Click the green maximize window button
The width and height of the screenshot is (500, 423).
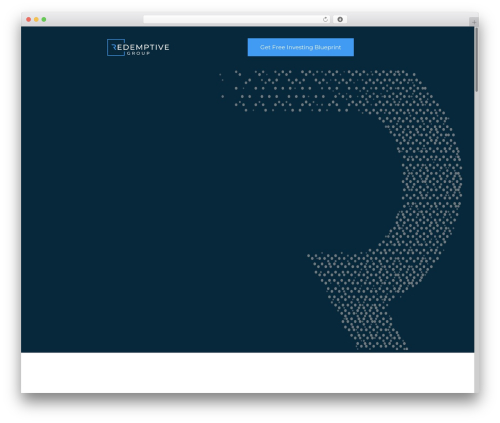coord(44,19)
